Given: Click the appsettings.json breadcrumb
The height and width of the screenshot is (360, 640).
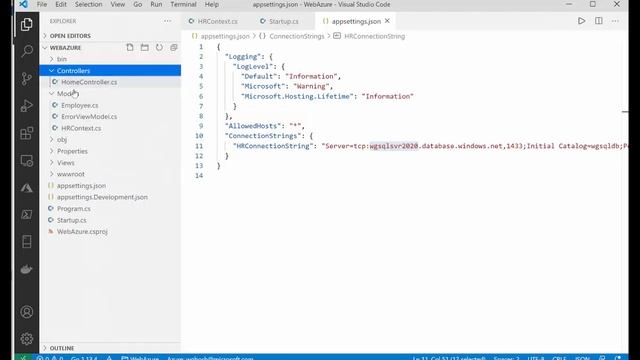Looking at the screenshot, I should tap(224, 36).
